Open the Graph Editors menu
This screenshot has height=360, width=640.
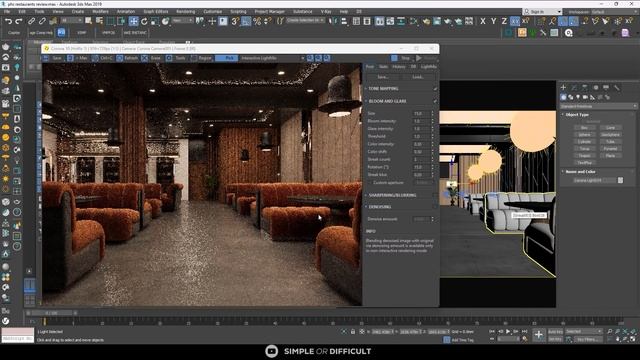pos(156,12)
